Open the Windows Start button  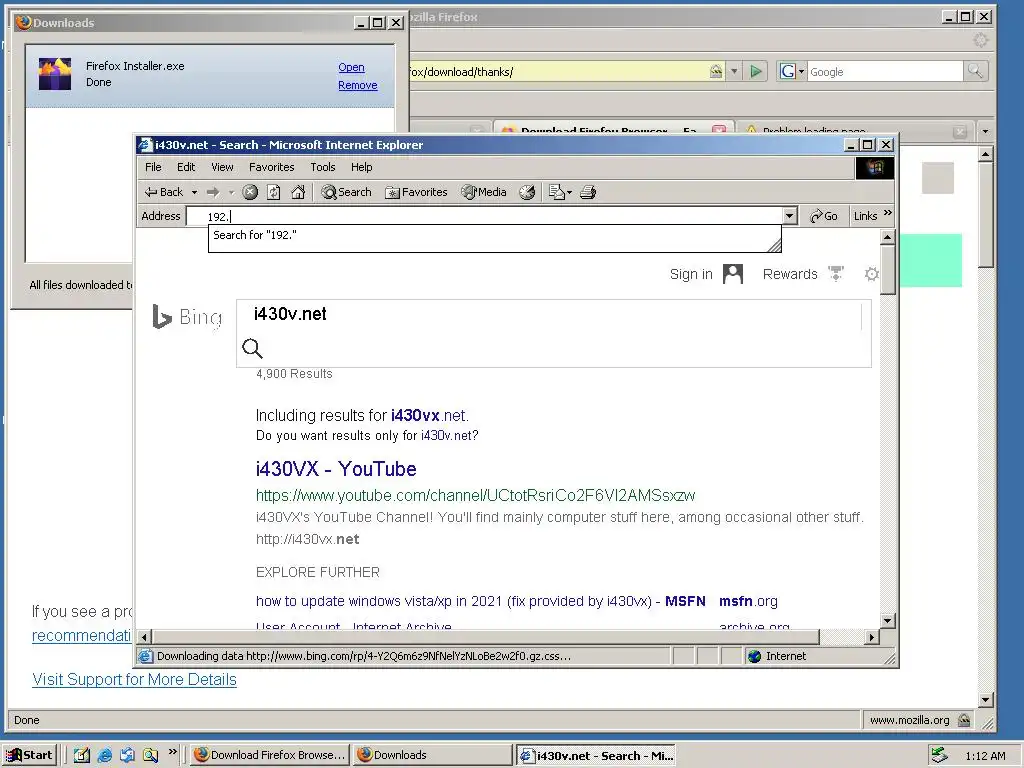(x=30, y=755)
